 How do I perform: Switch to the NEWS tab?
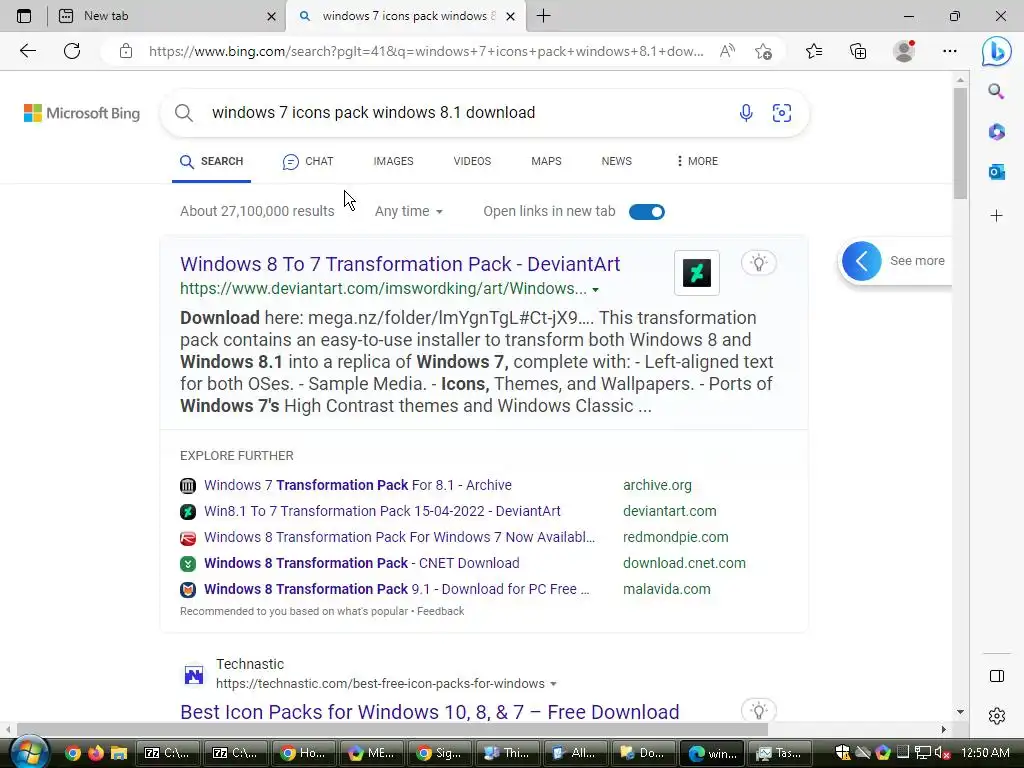pyautogui.click(x=616, y=161)
